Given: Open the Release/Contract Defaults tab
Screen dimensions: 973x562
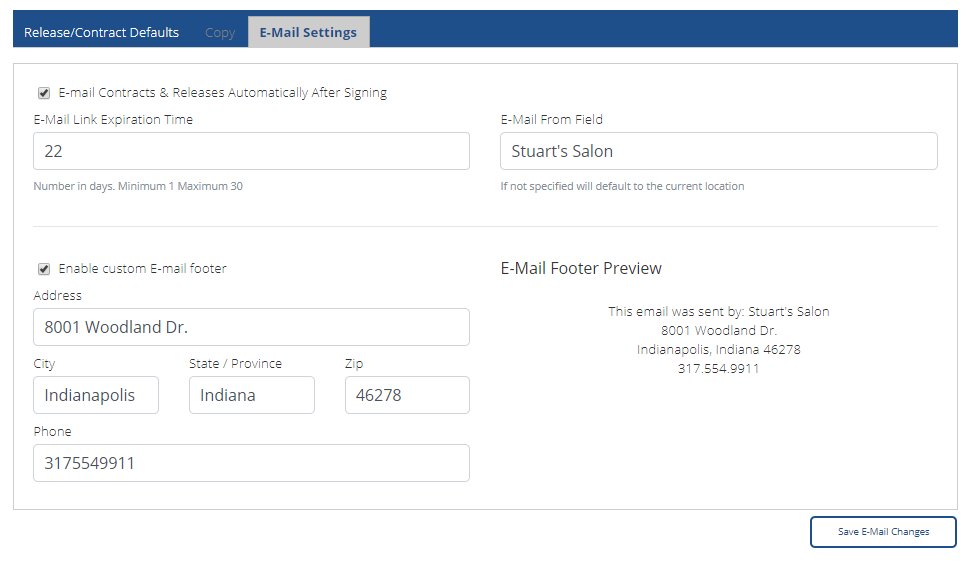Looking at the screenshot, I should point(101,32).
